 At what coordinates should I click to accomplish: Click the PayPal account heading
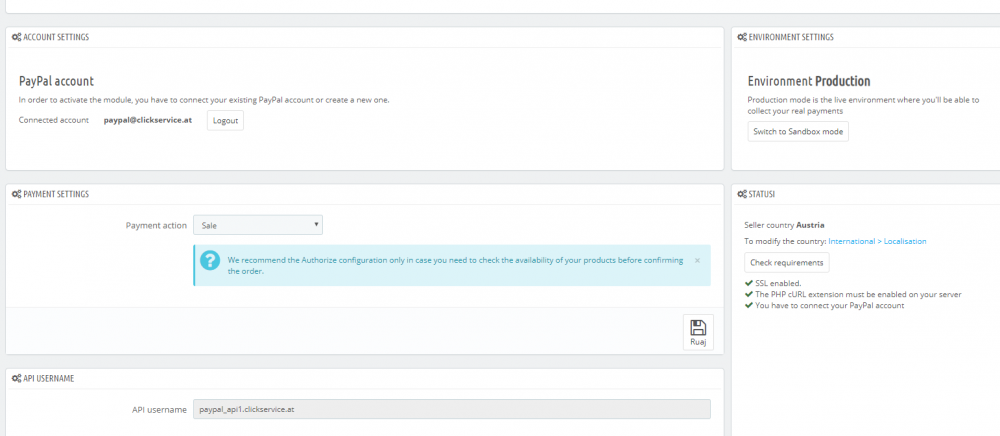click(x=56, y=81)
